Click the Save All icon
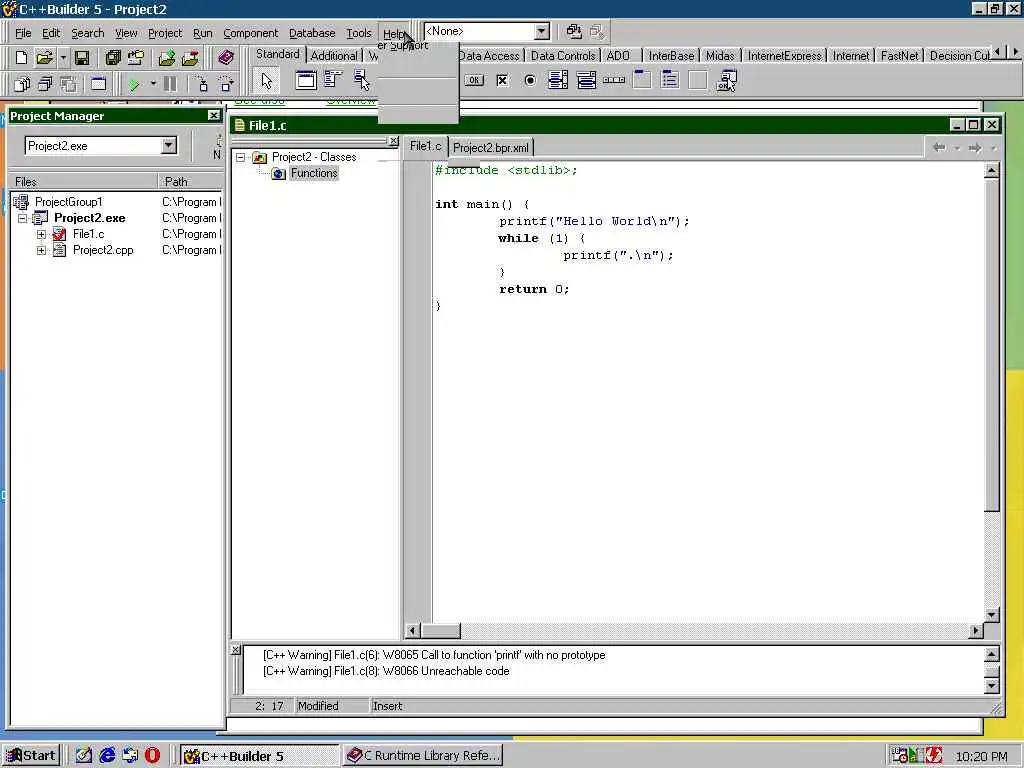This screenshot has width=1024, height=768. pyautogui.click(x=113, y=57)
